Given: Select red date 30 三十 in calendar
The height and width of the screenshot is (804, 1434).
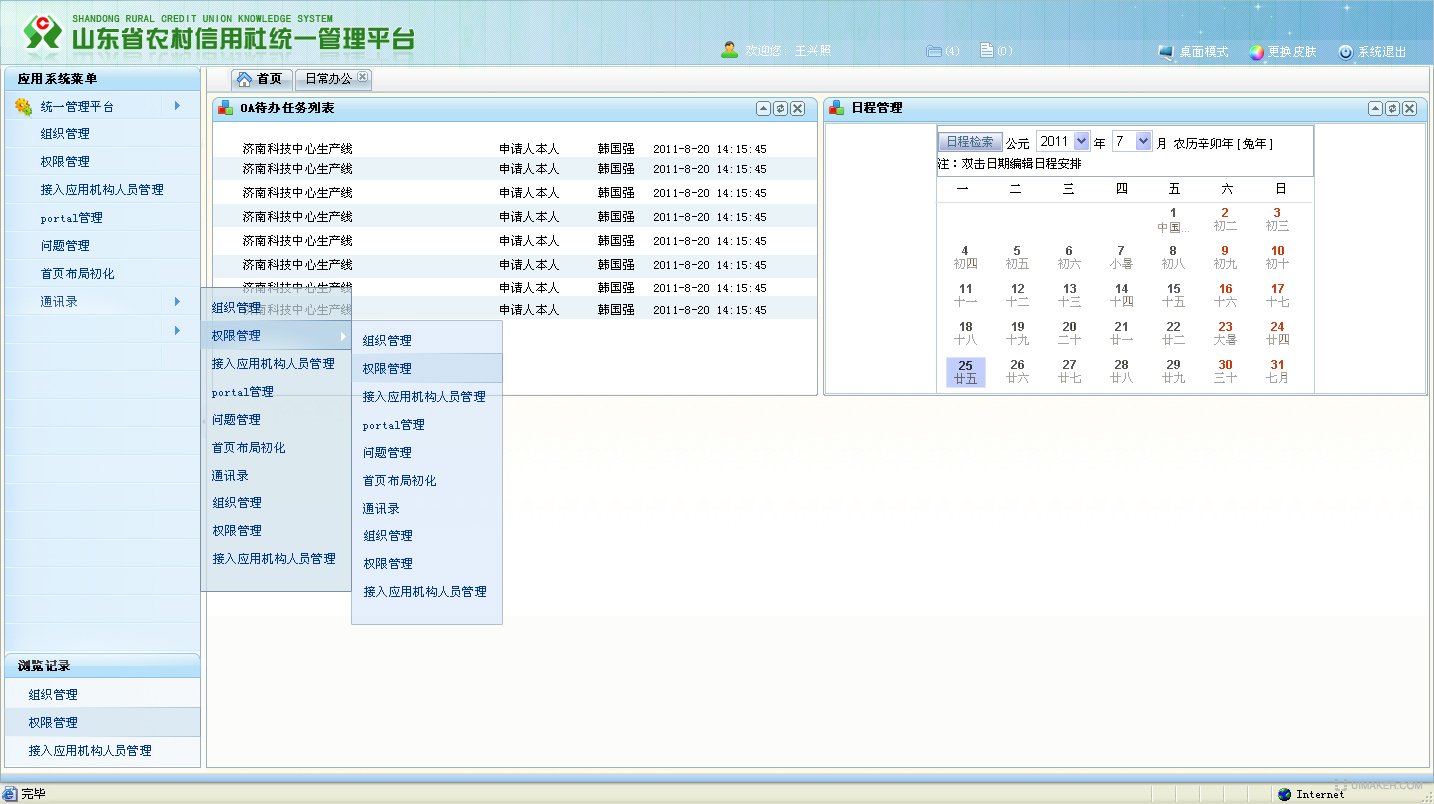Looking at the screenshot, I should coord(1225,372).
